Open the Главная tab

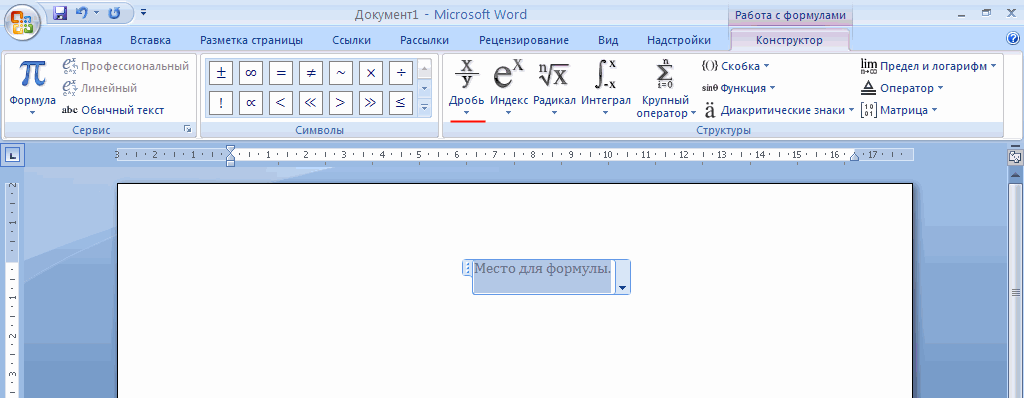click(81, 41)
